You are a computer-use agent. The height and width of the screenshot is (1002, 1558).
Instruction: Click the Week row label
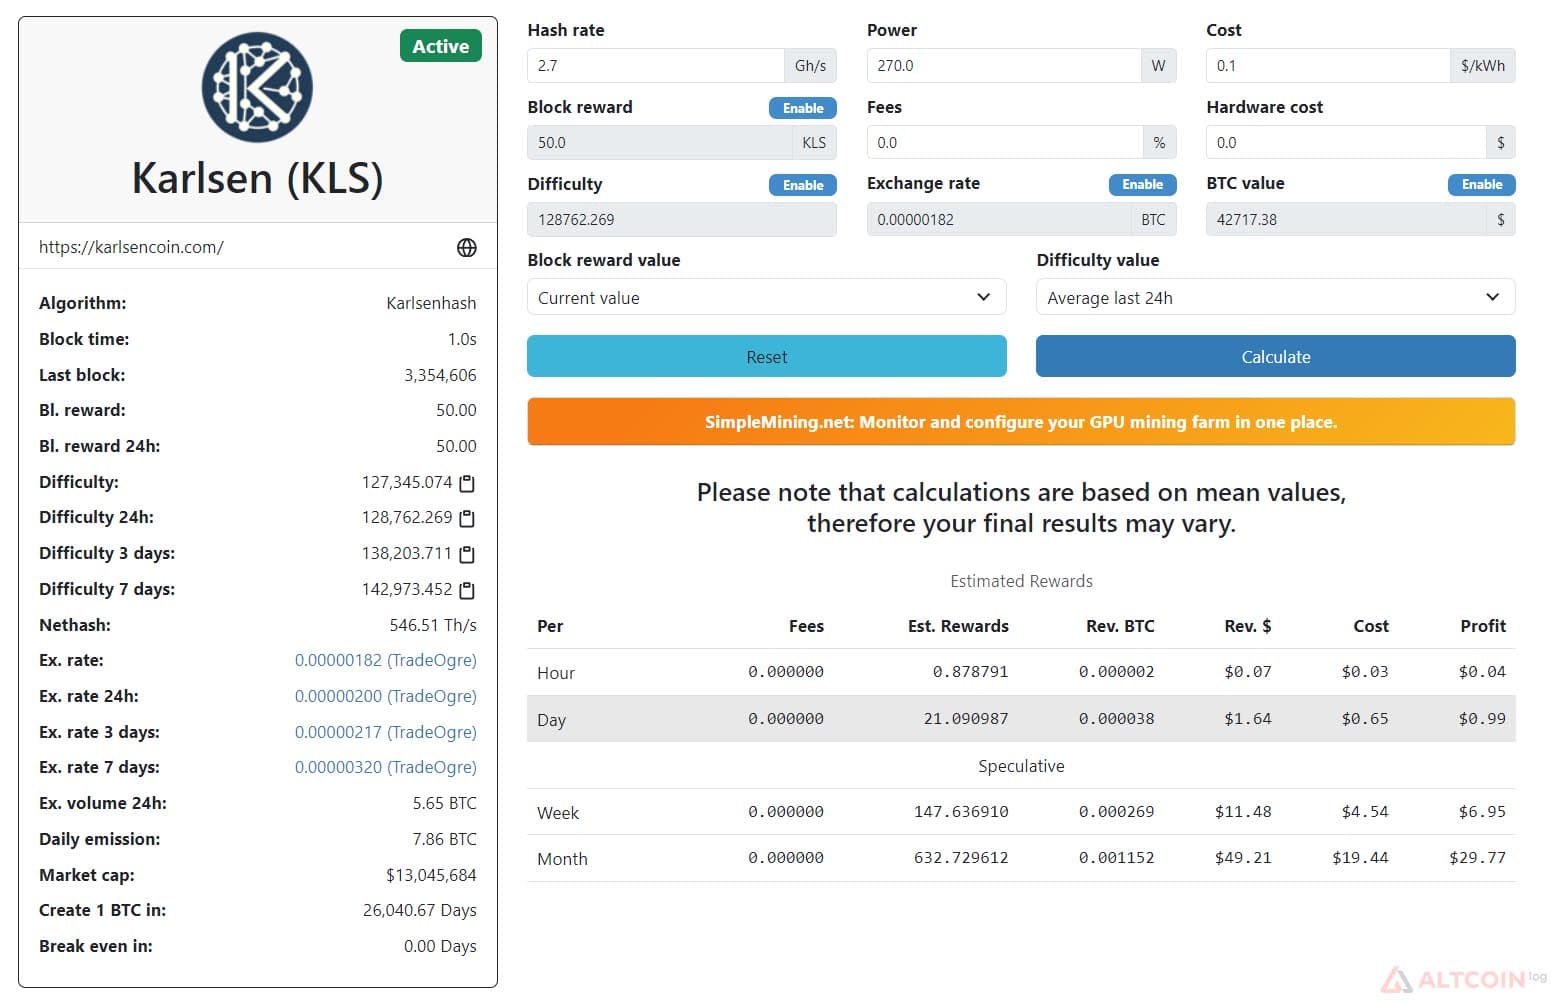coord(557,813)
